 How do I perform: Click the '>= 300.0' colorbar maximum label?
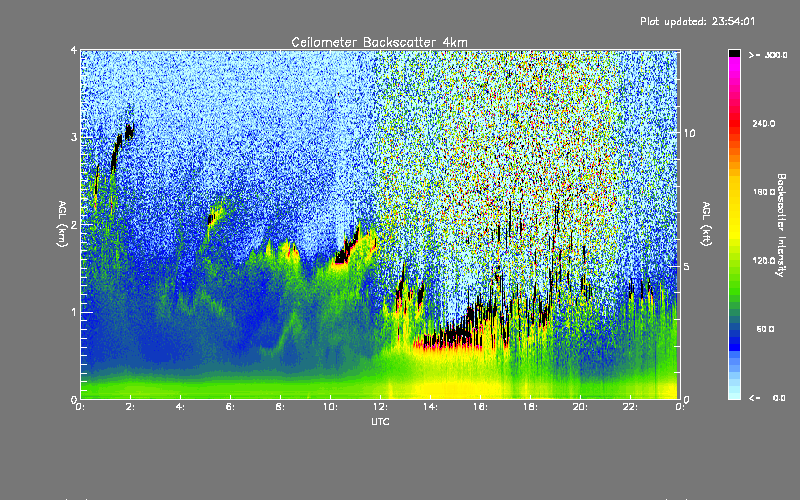tap(768, 55)
